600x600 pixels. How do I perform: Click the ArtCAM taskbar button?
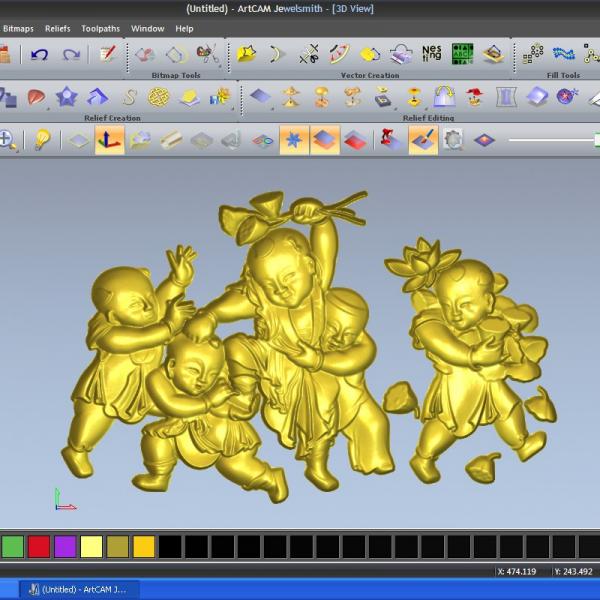[x=83, y=589]
